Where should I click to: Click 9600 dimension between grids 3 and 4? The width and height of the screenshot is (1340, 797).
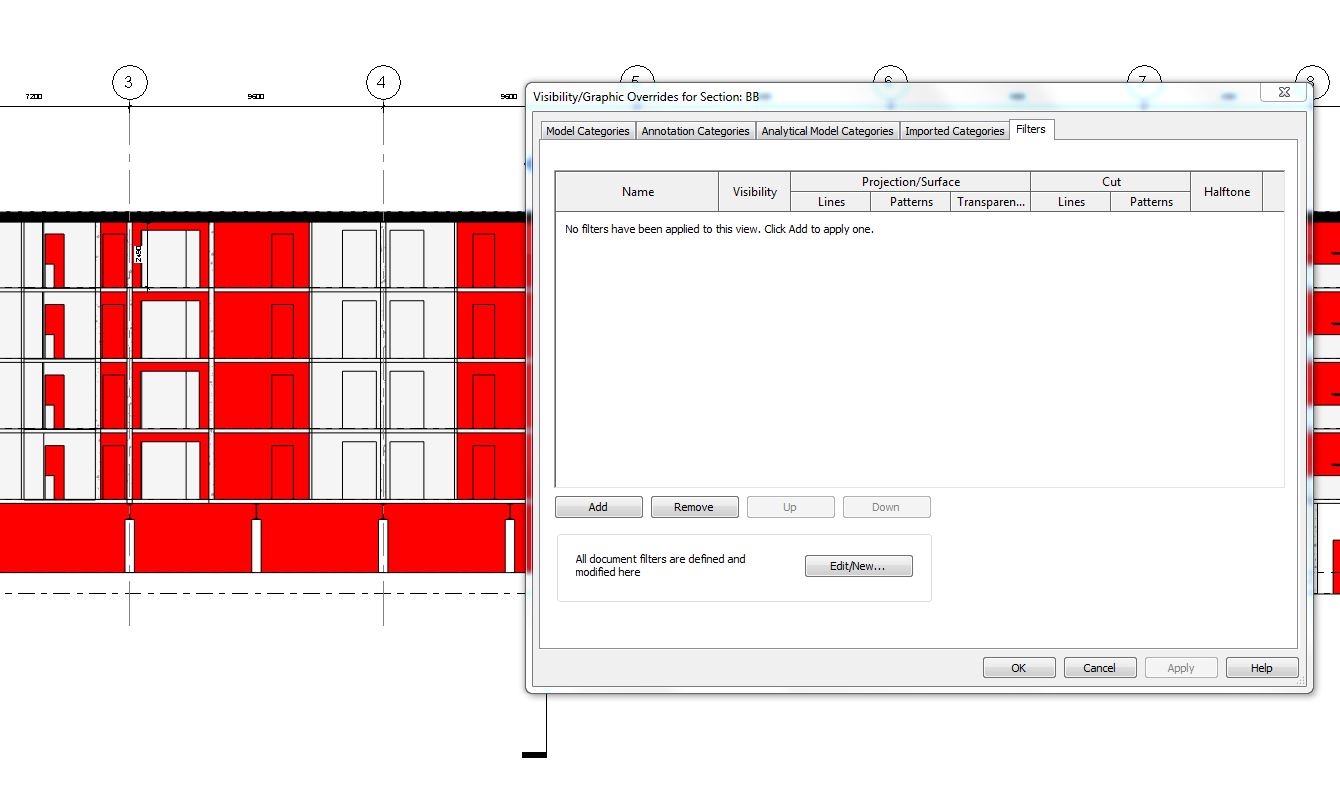click(255, 97)
